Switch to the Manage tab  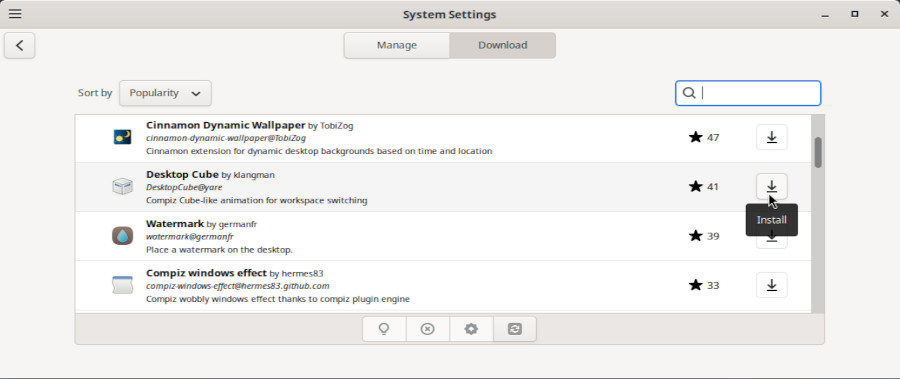click(397, 45)
